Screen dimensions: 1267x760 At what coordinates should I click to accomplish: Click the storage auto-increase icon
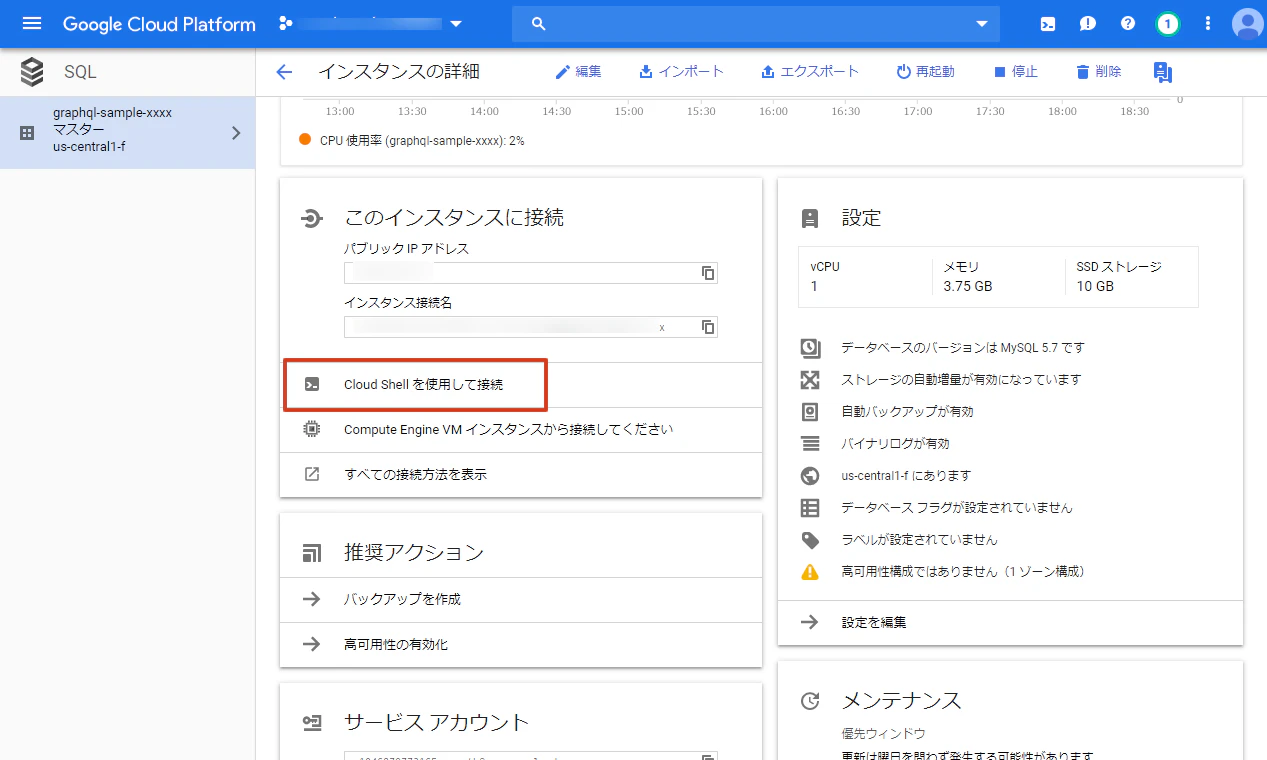point(810,380)
